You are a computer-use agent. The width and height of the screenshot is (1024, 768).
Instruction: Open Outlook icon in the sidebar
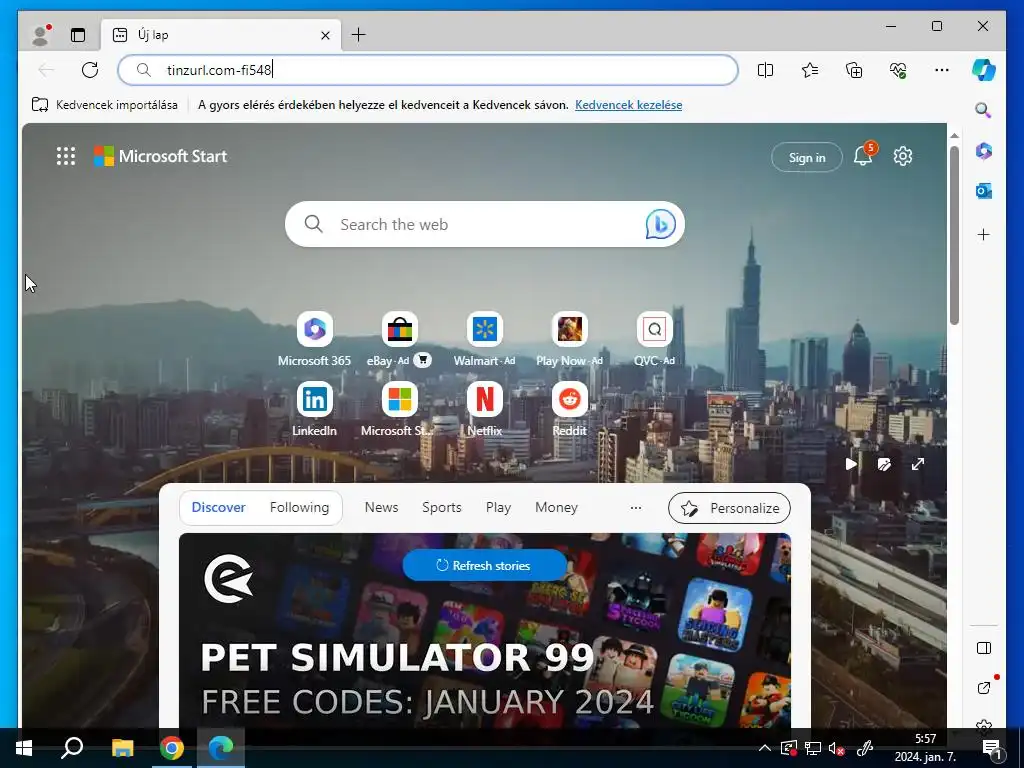point(984,191)
